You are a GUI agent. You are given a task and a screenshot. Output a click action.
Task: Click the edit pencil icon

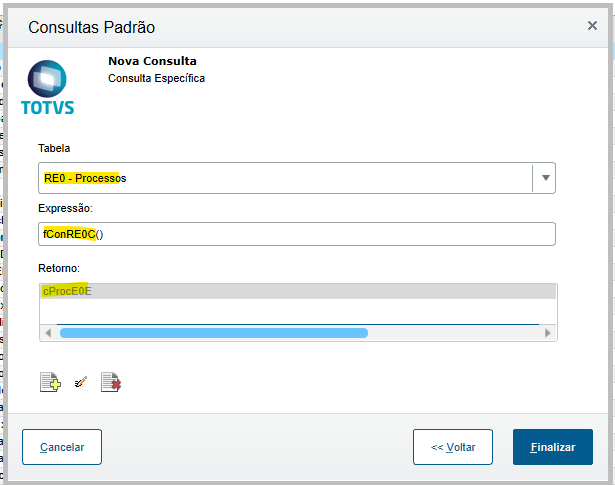point(81,381)
